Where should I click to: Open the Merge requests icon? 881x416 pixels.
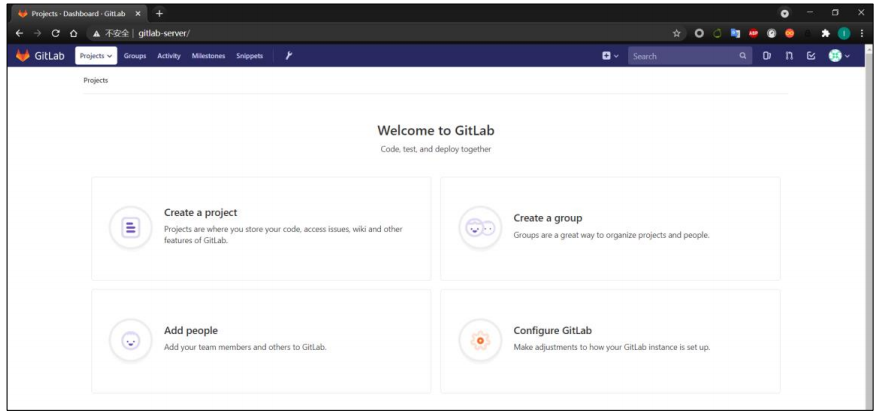pos(789,56)
